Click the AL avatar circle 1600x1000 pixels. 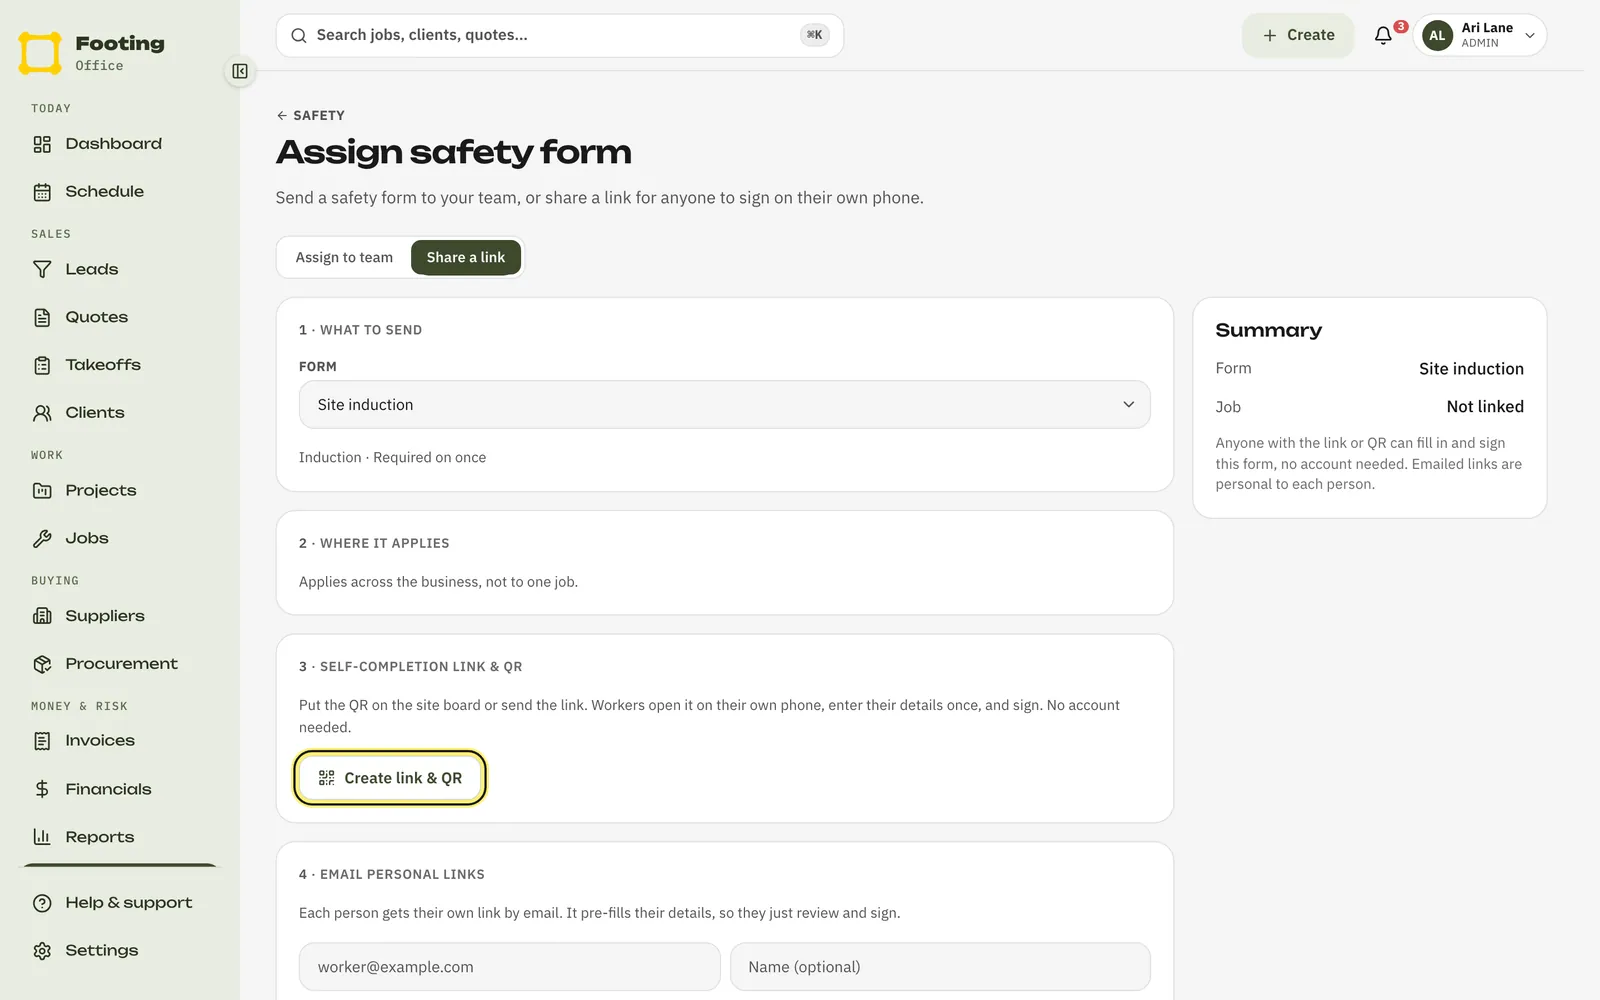pyautogui.click(x=1437, y=35)
